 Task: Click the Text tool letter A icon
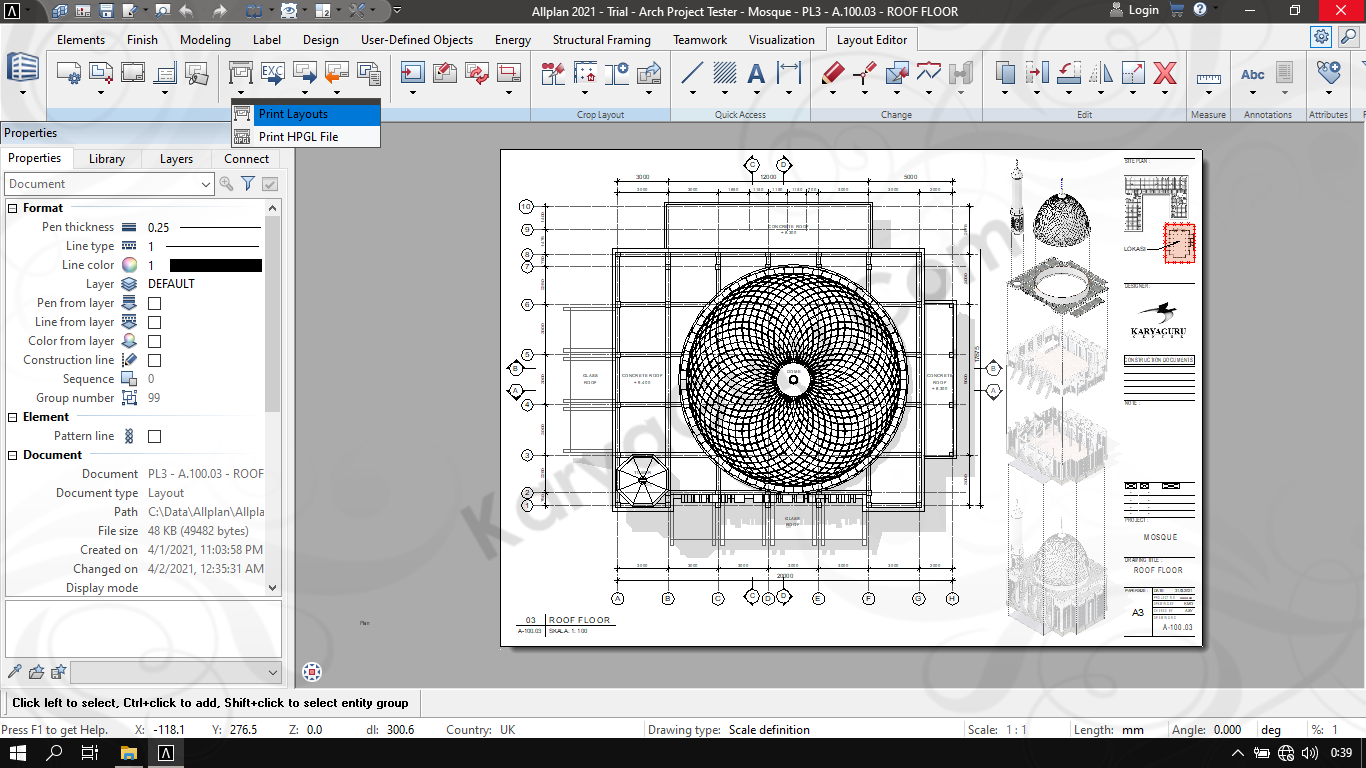(x=756, y=73)
